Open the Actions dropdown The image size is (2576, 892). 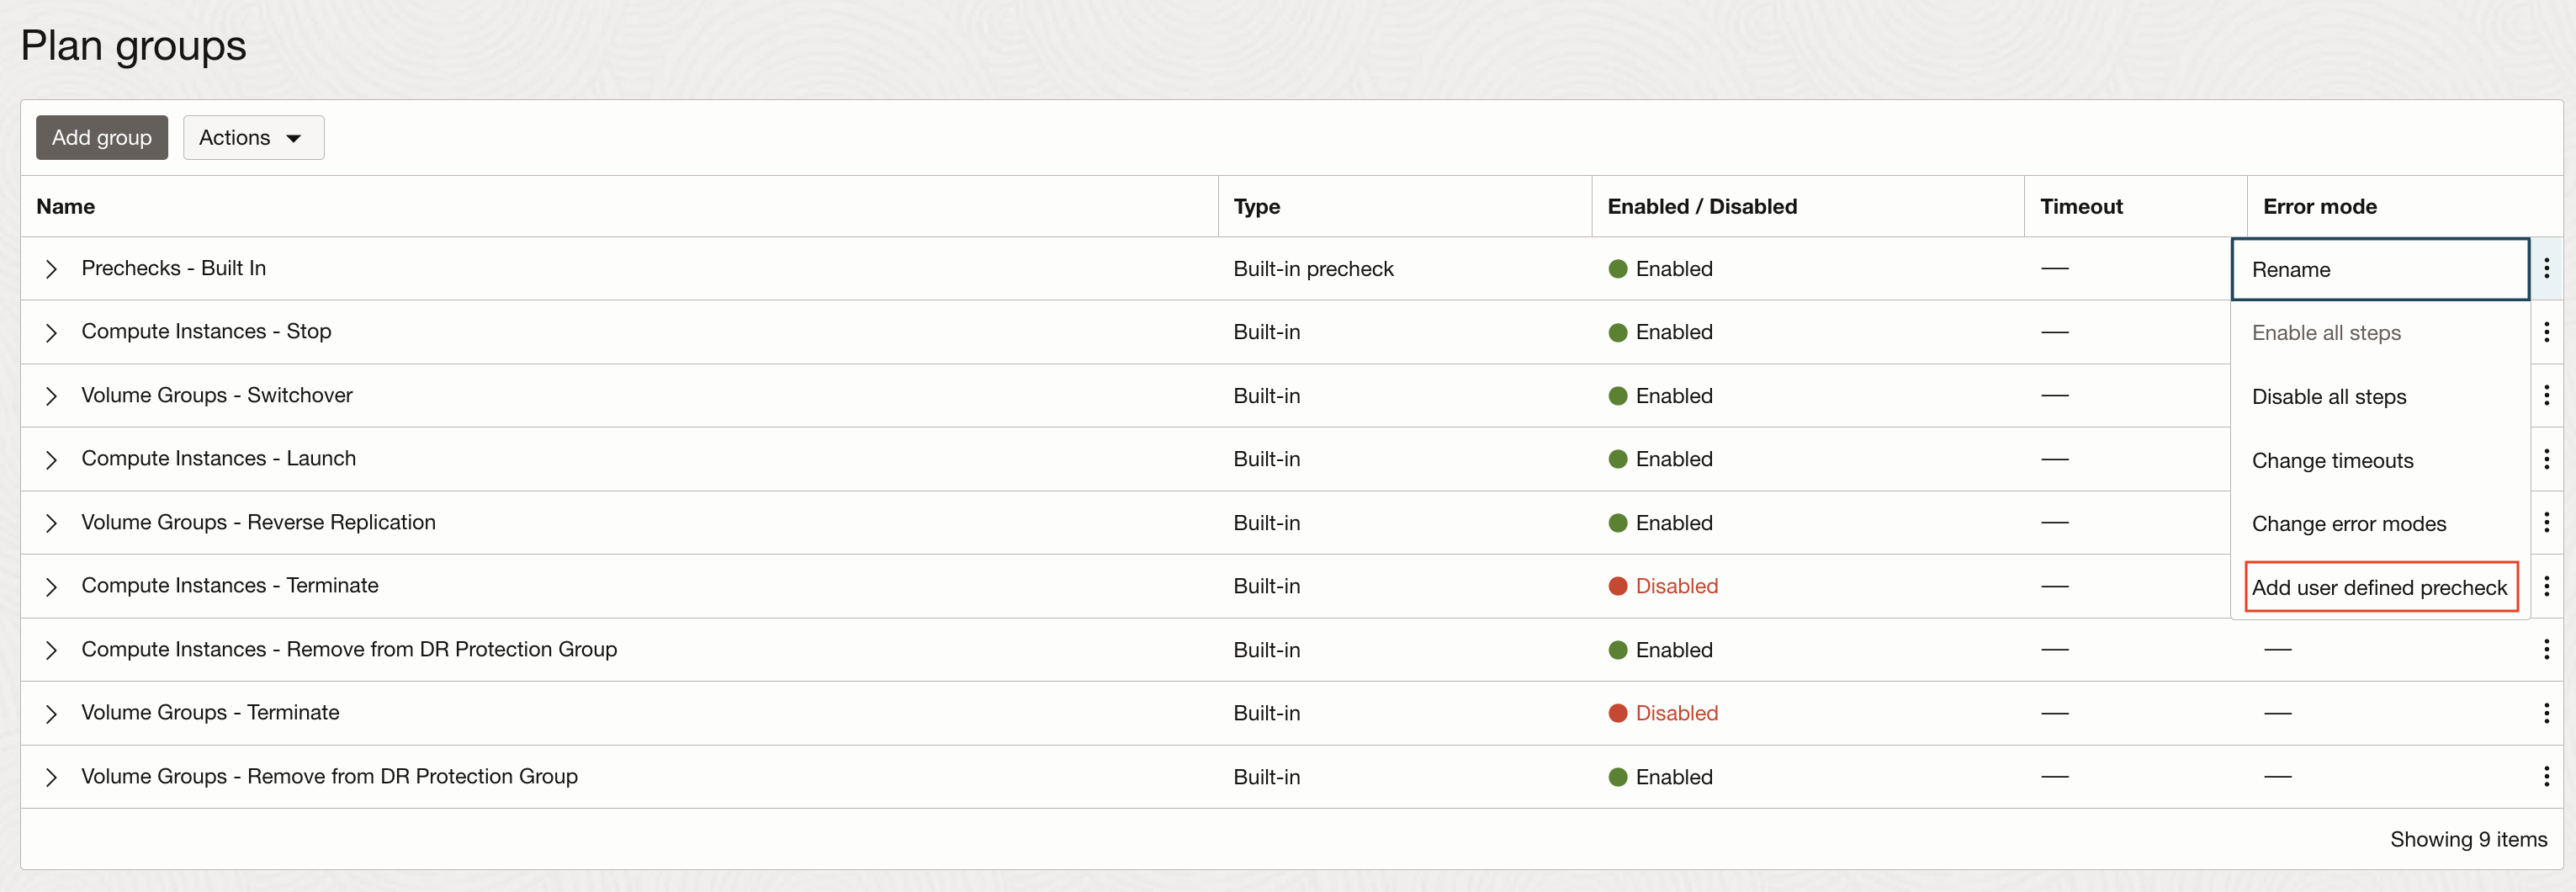point(253,137)
